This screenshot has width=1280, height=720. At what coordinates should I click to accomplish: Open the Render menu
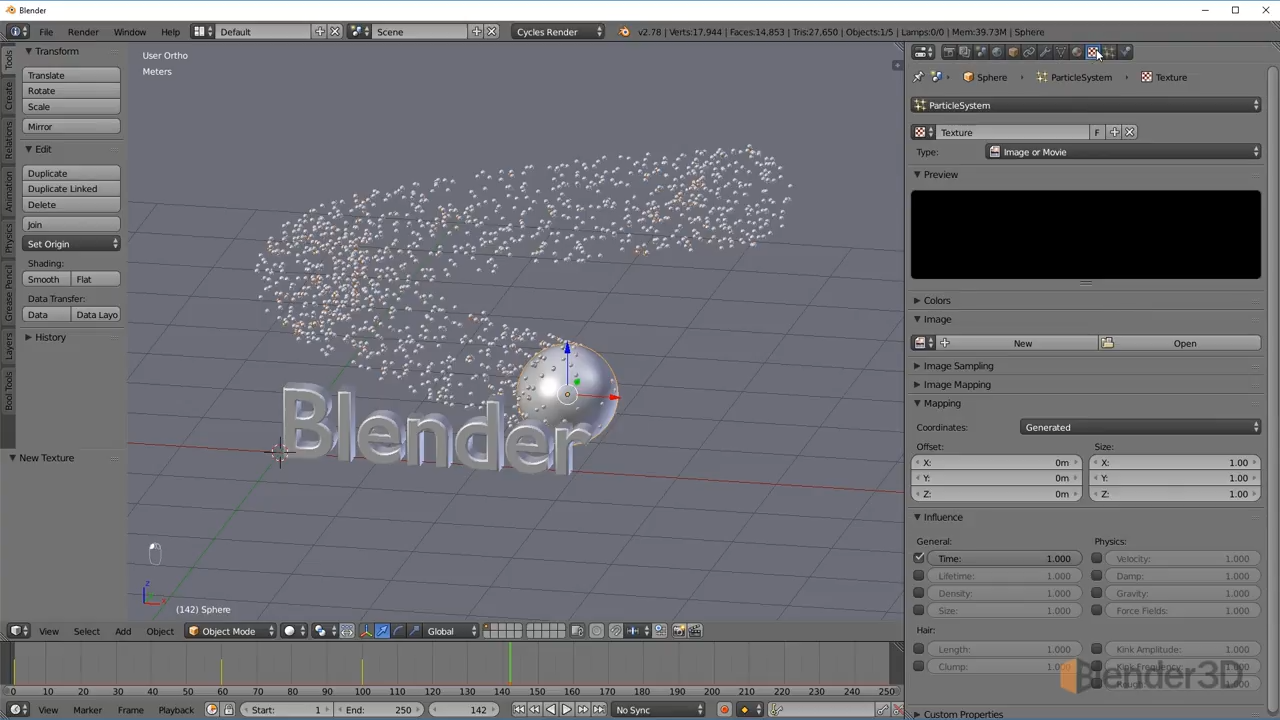pyautogui.click(x=83, y=32)
